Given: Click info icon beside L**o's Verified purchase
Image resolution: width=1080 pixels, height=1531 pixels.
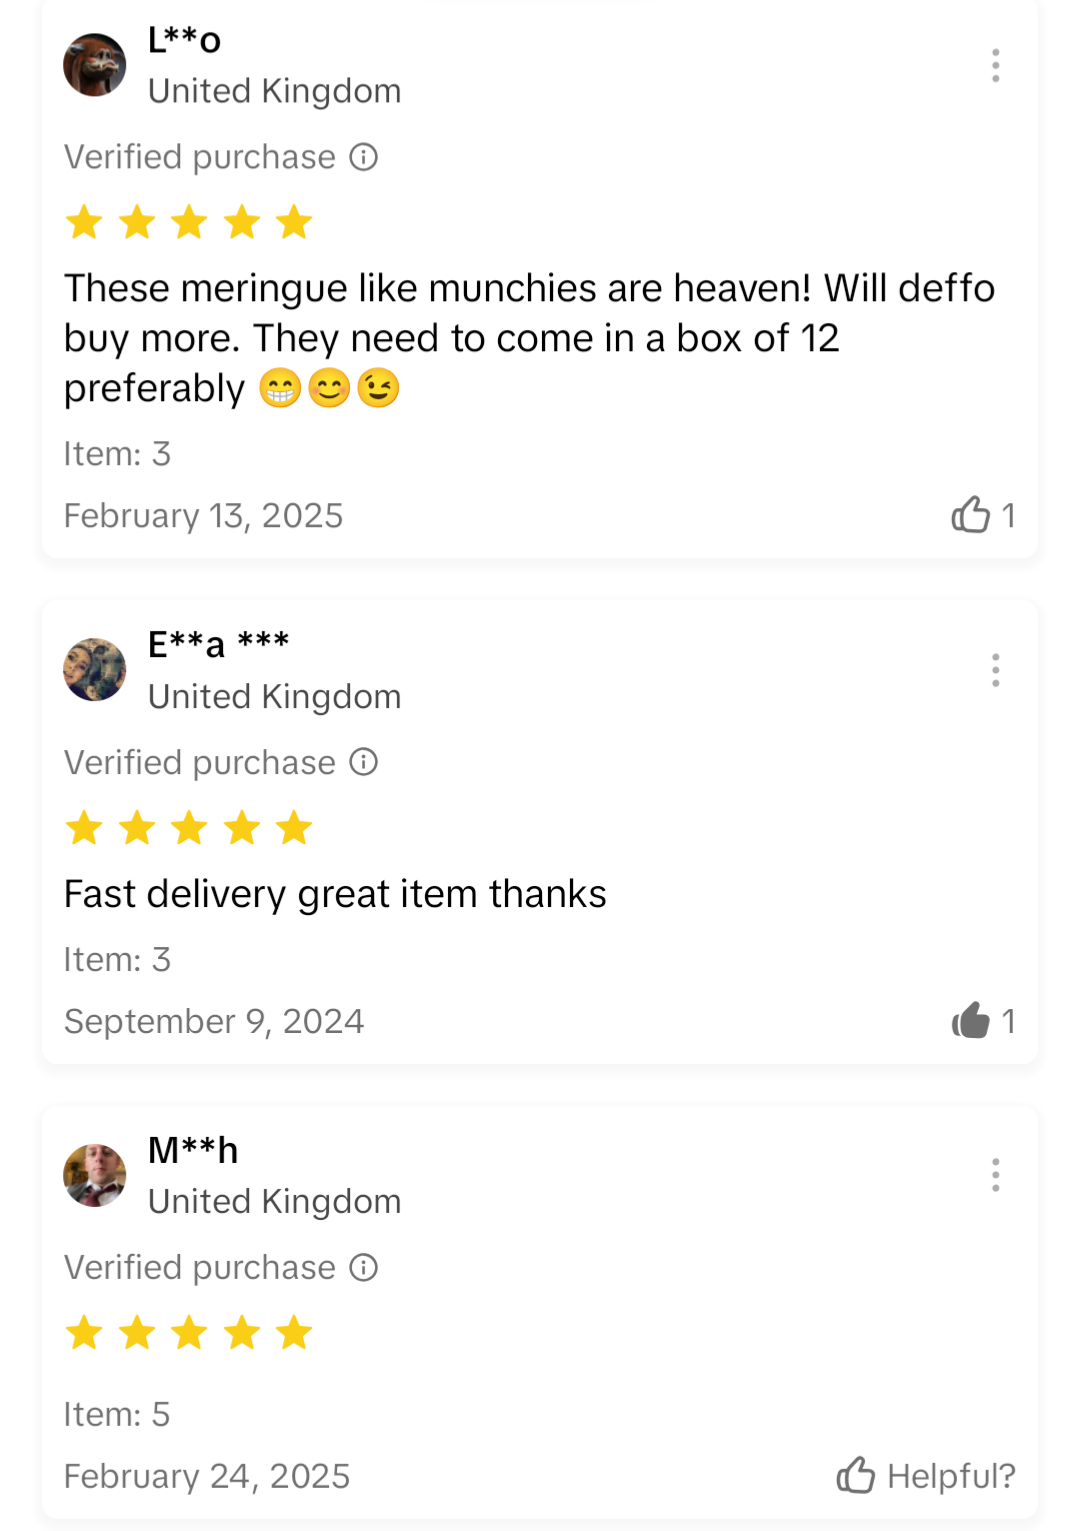Looking at the screenshot, I should coord(364,157).
